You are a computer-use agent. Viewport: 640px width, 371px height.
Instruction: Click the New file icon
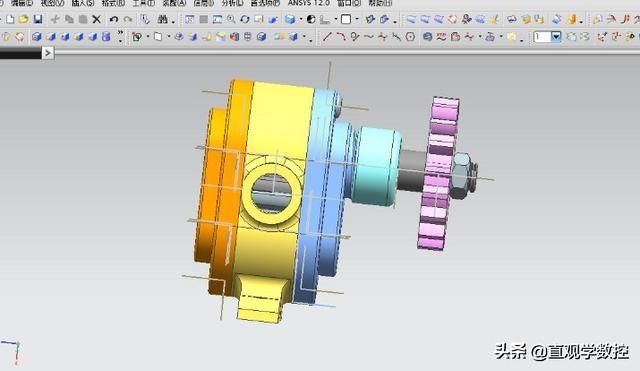click(x=10, y=19)
